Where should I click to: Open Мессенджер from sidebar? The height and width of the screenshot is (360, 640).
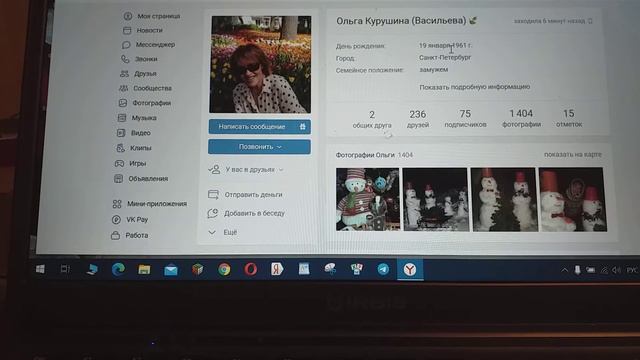(148, 44)
